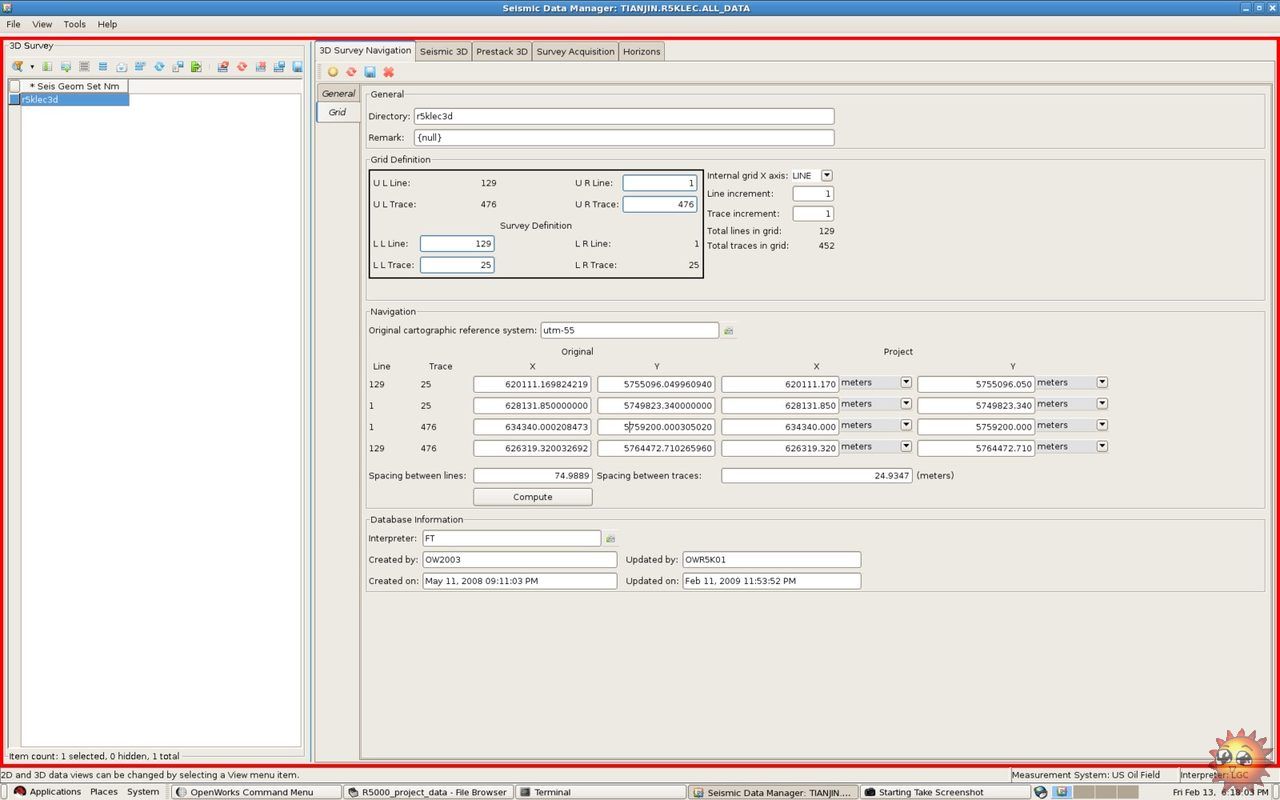The height and width of the screenshot is (800, 1280).
Task: Open Project Y units dropdown for line 129 trace 476
Action: click(1102, 447)
